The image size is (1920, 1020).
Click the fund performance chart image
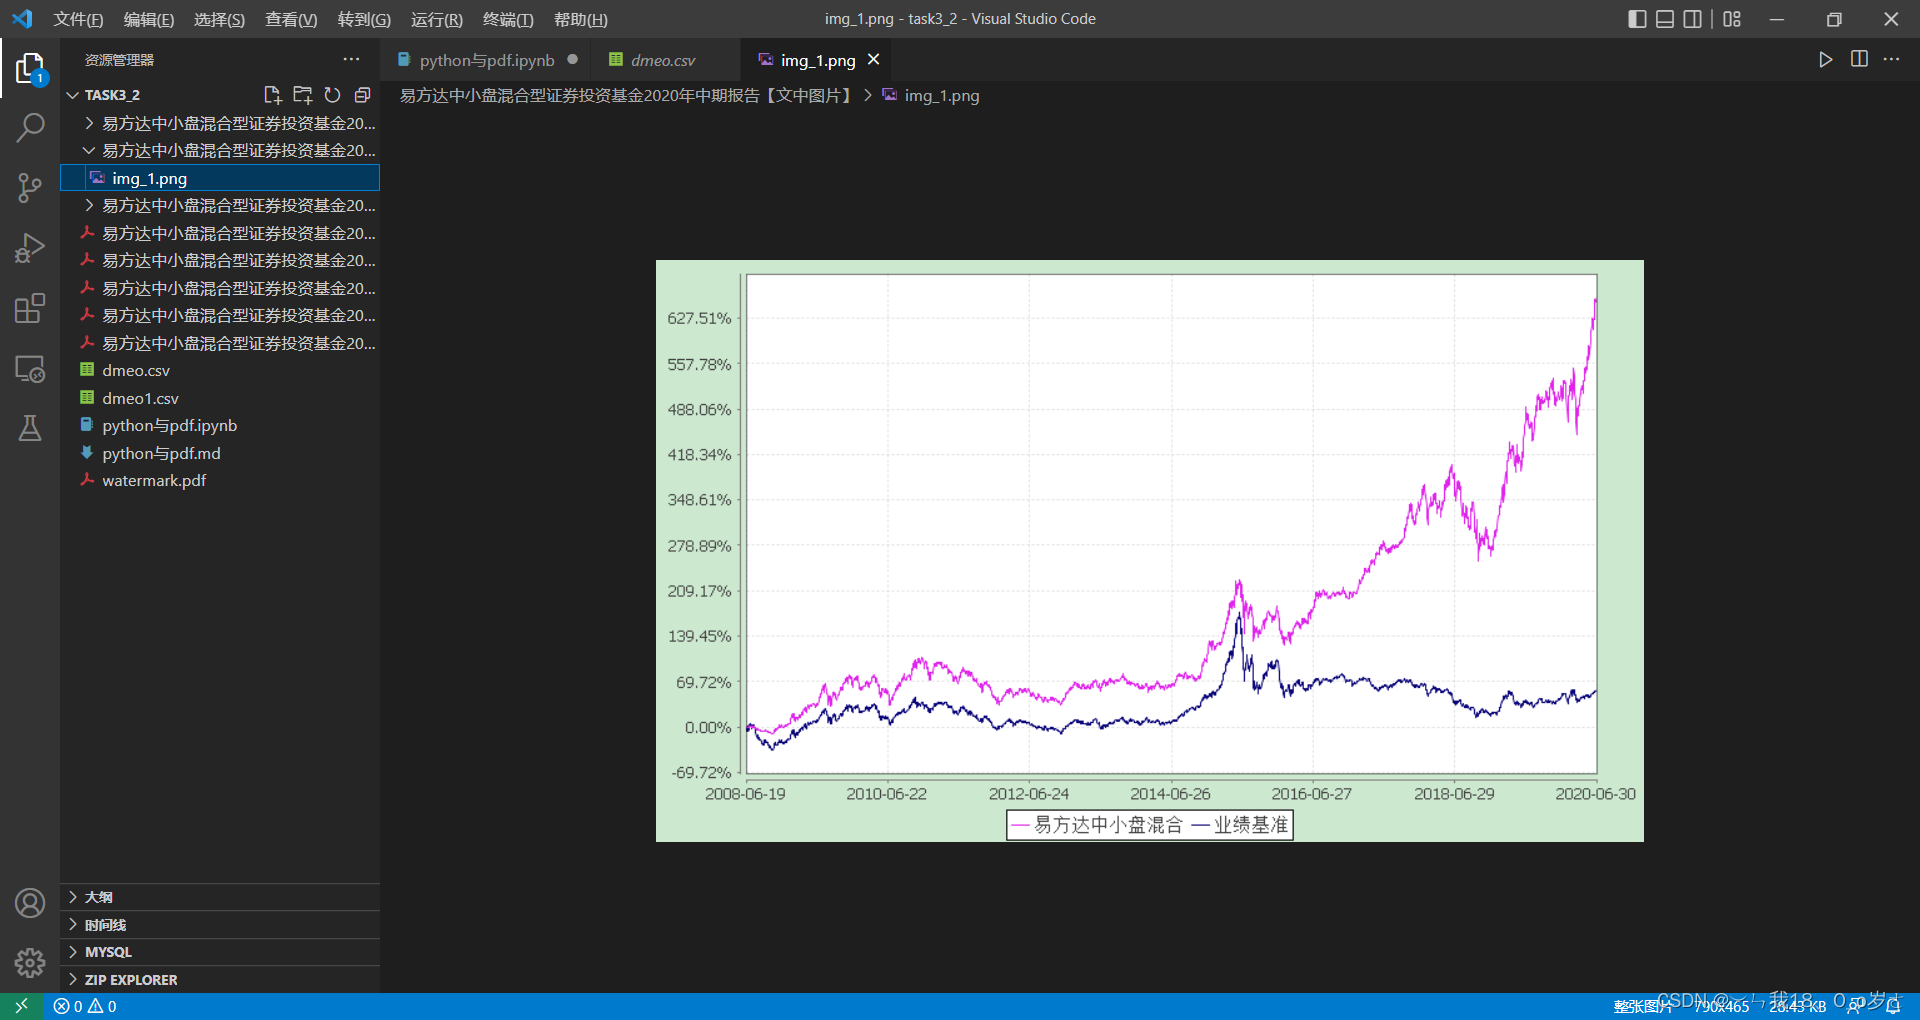(x=1149, y=551)
